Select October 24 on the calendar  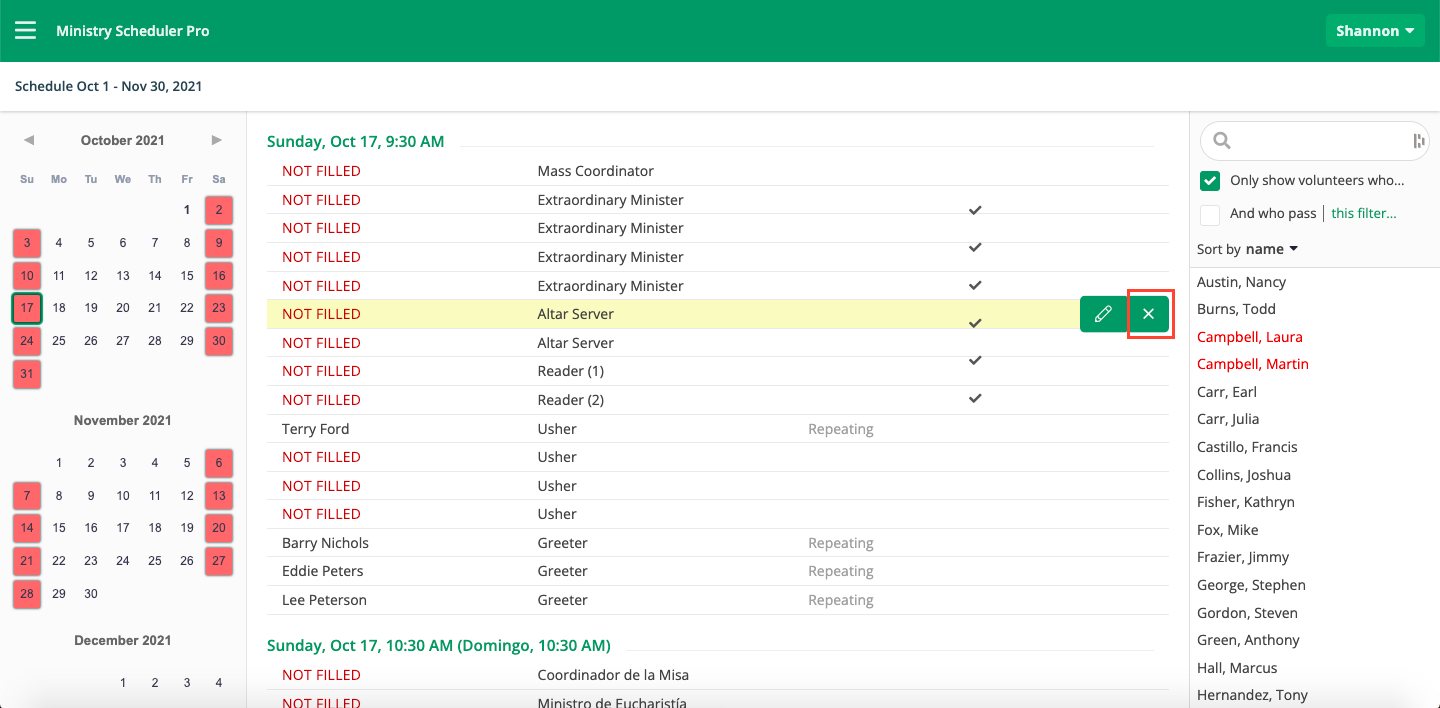[x=27, y=340]
